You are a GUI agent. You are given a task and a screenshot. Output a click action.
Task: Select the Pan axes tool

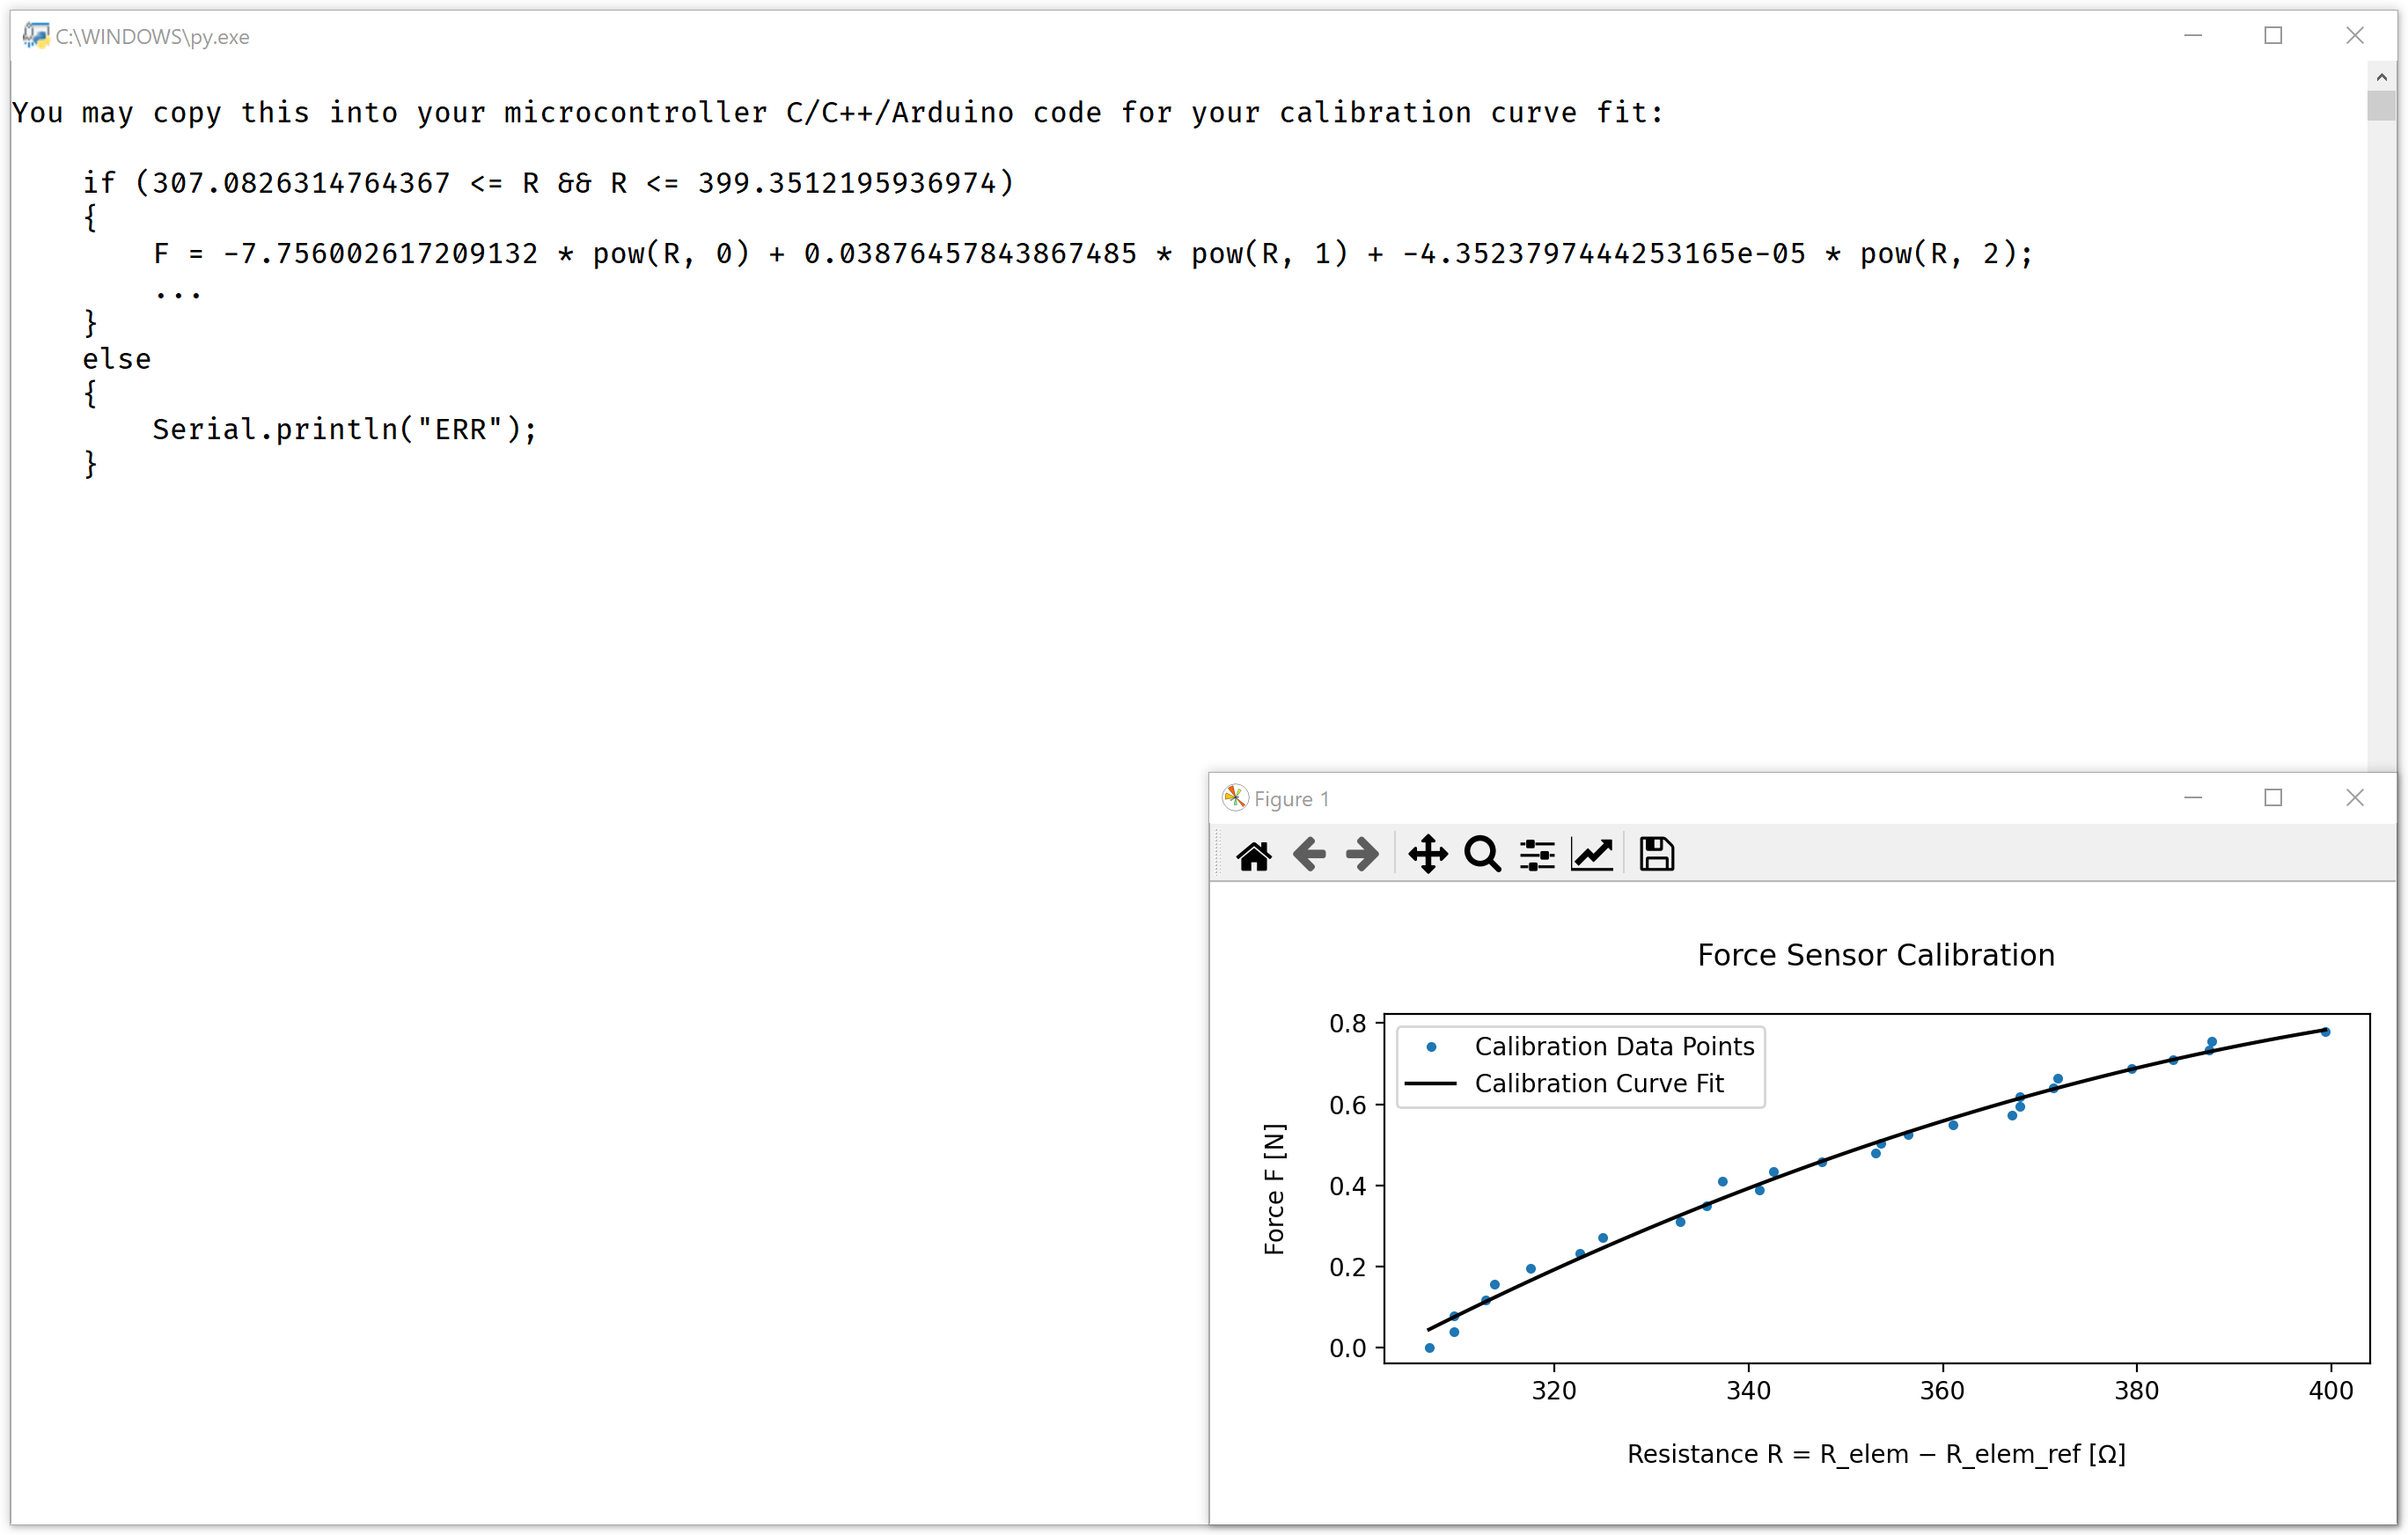pyautogui.click(x=1428, y=855)
